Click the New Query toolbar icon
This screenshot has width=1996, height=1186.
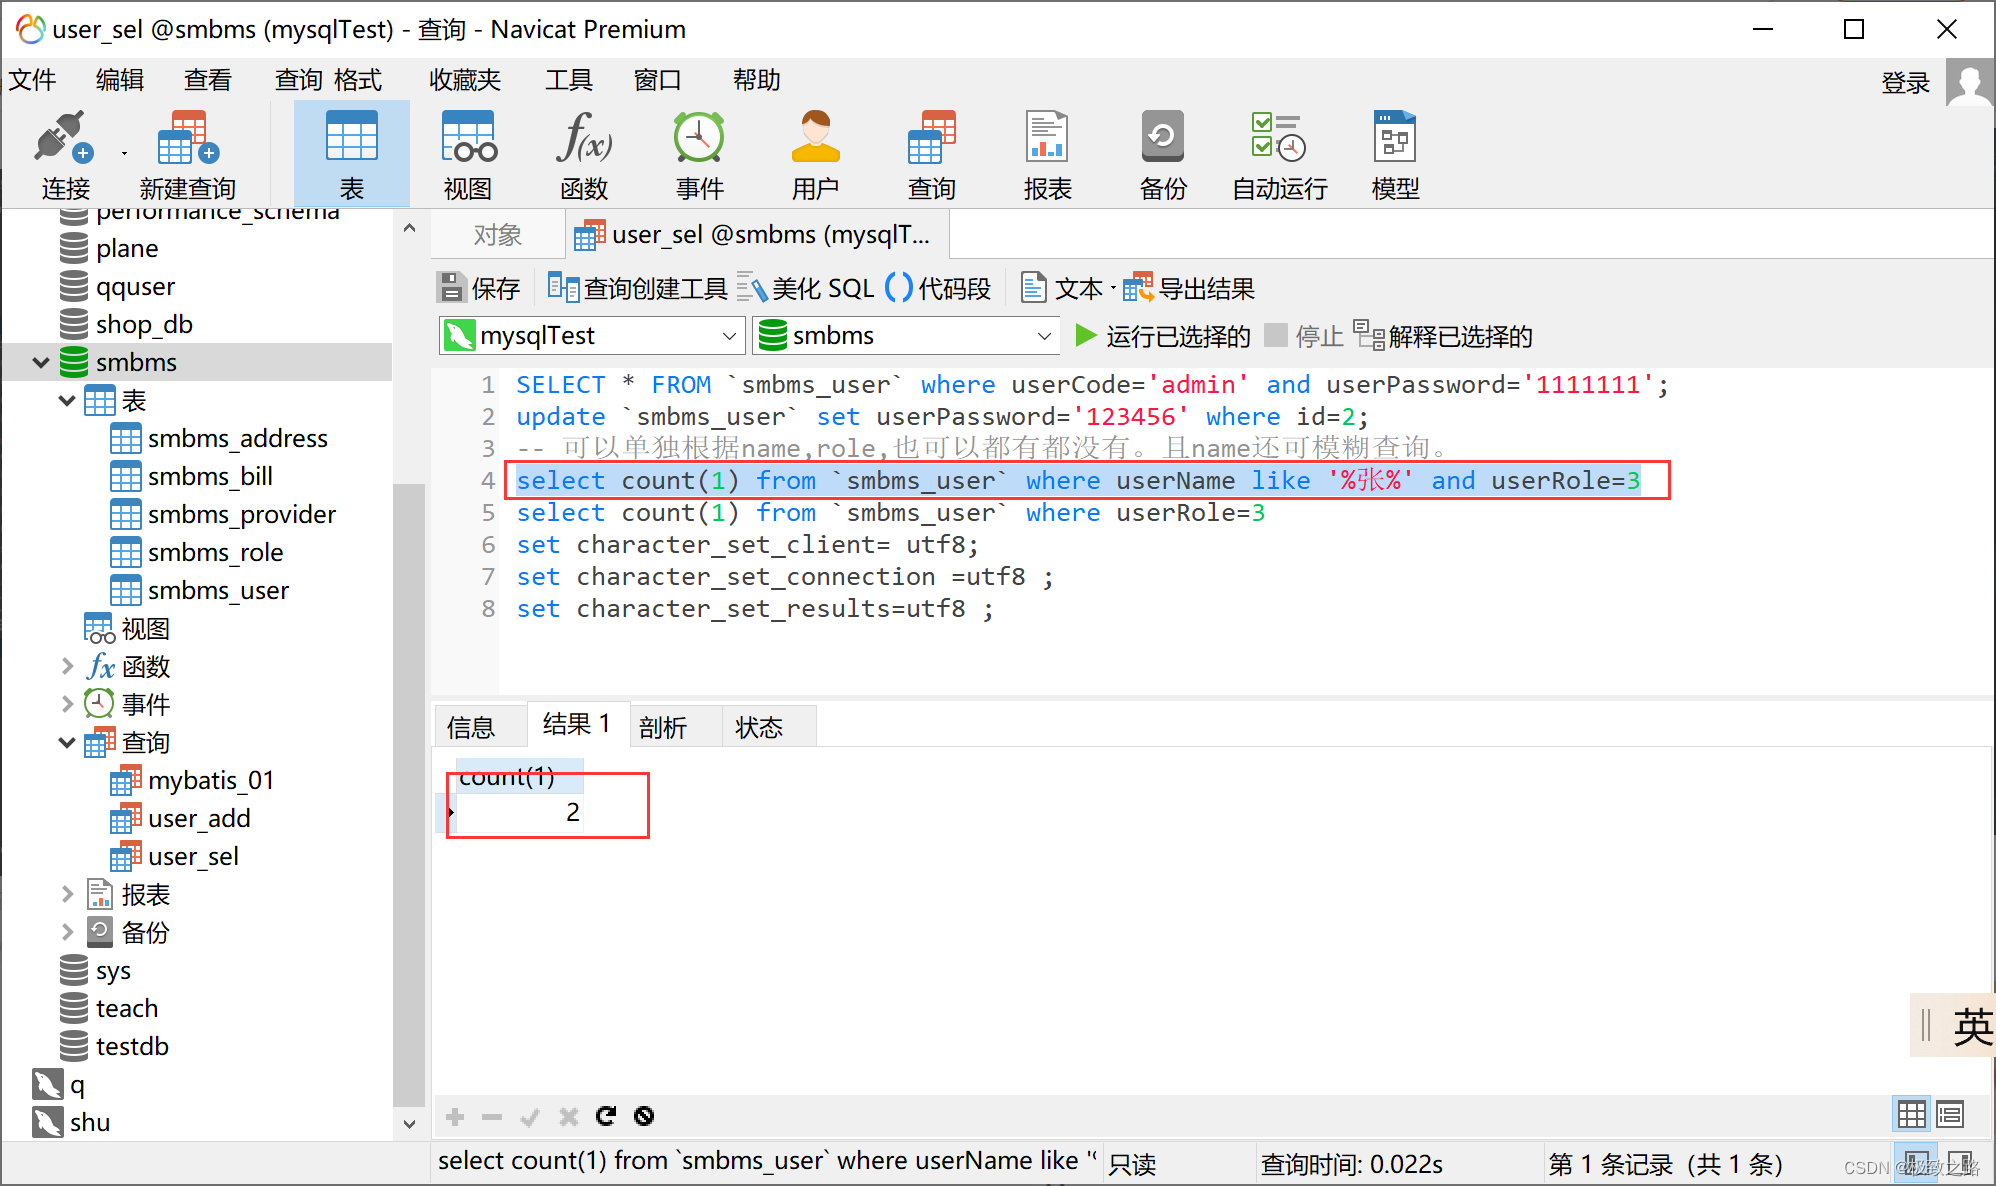tap(188, 155)
